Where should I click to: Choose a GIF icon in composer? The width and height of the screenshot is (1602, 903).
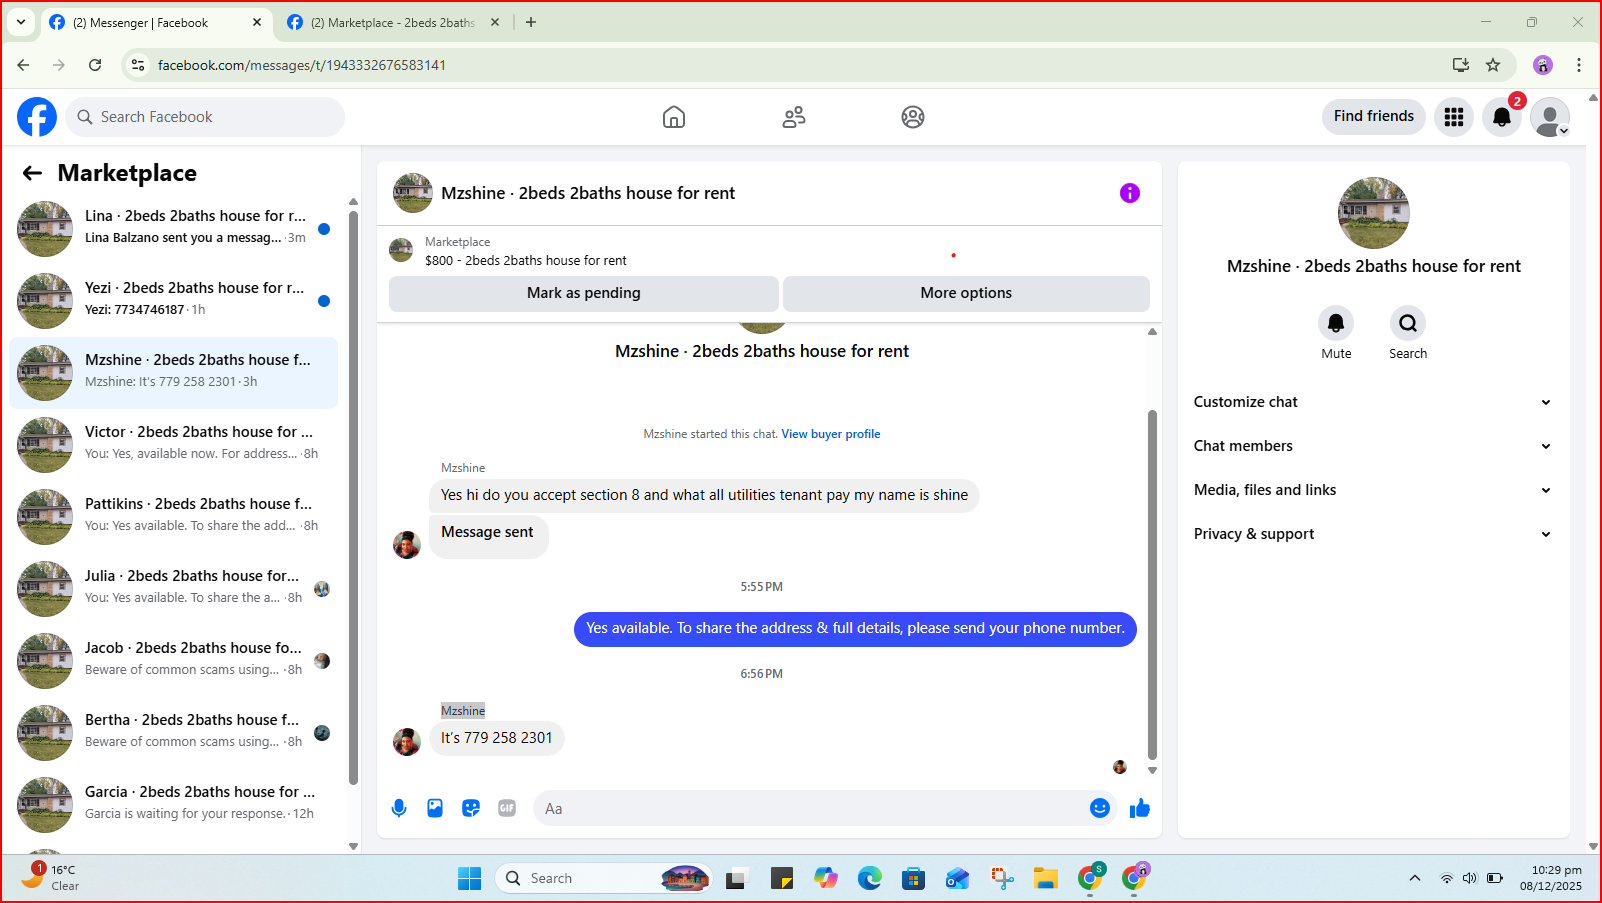(507, 808)
